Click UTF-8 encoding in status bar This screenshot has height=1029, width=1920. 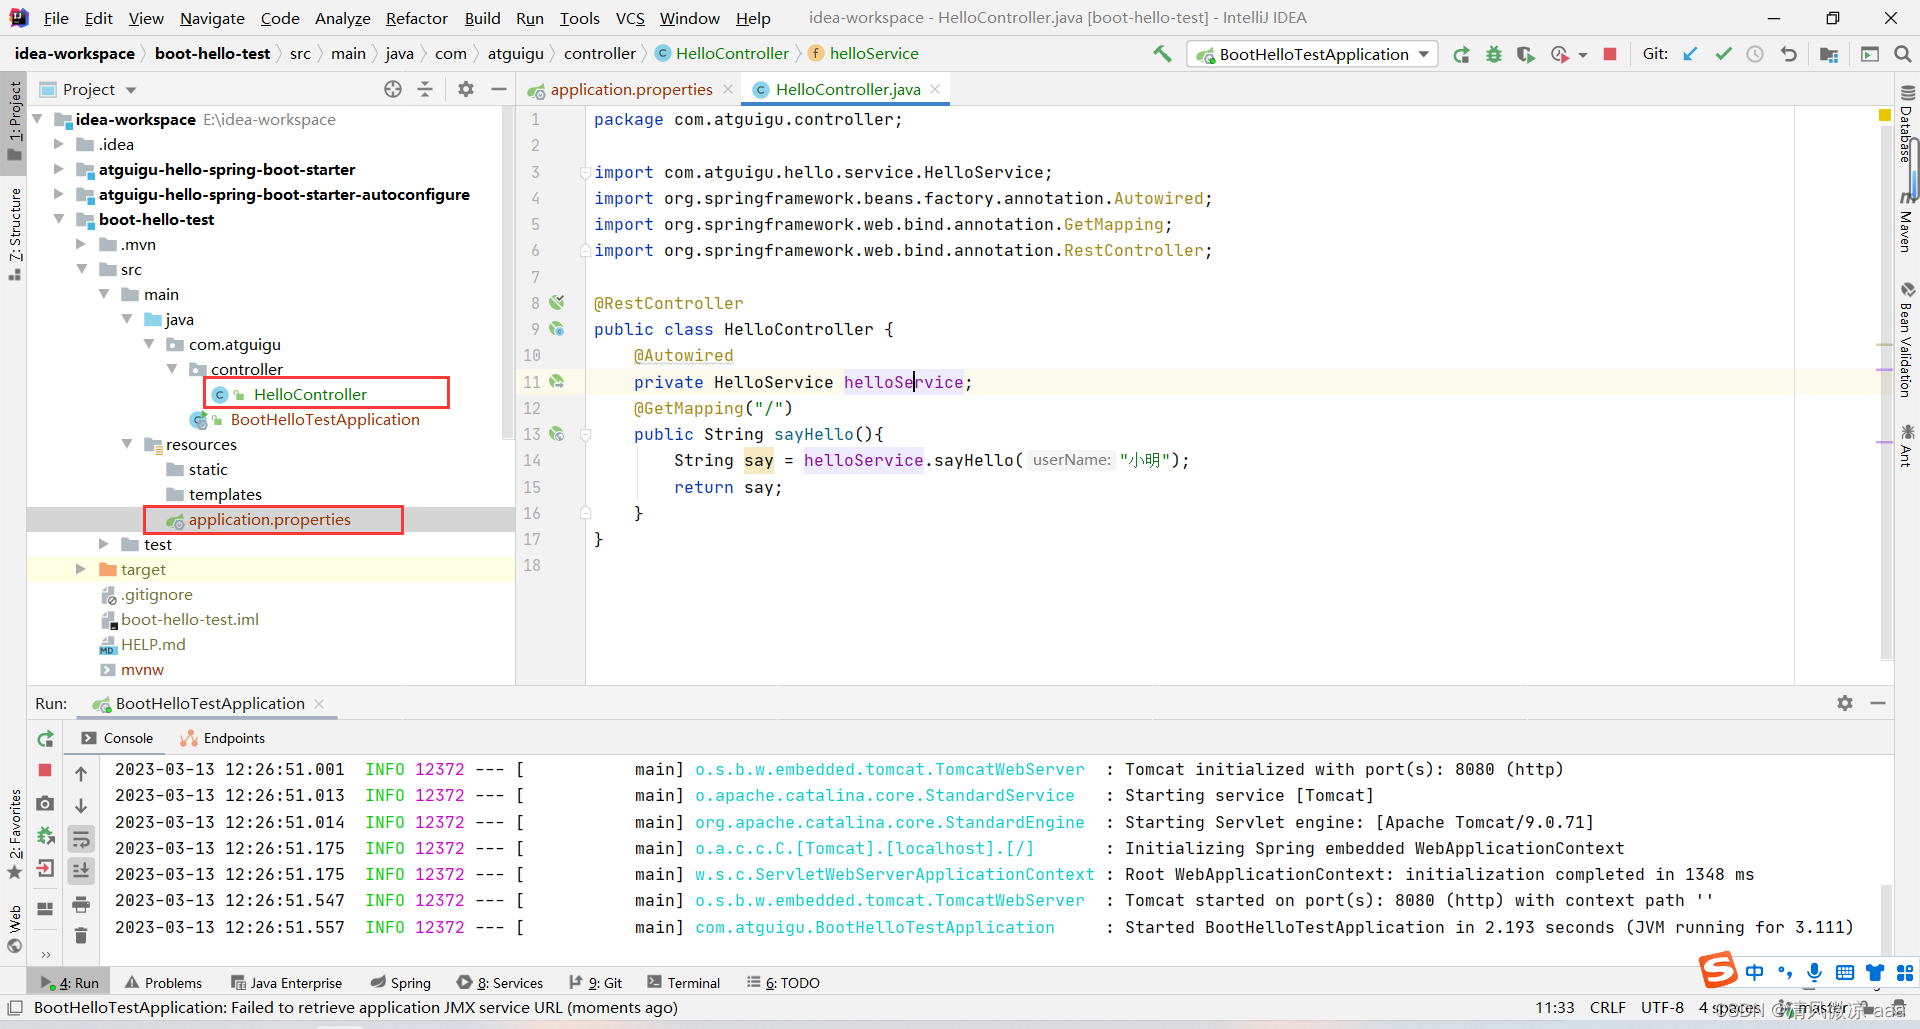tap(1662, 1007)
